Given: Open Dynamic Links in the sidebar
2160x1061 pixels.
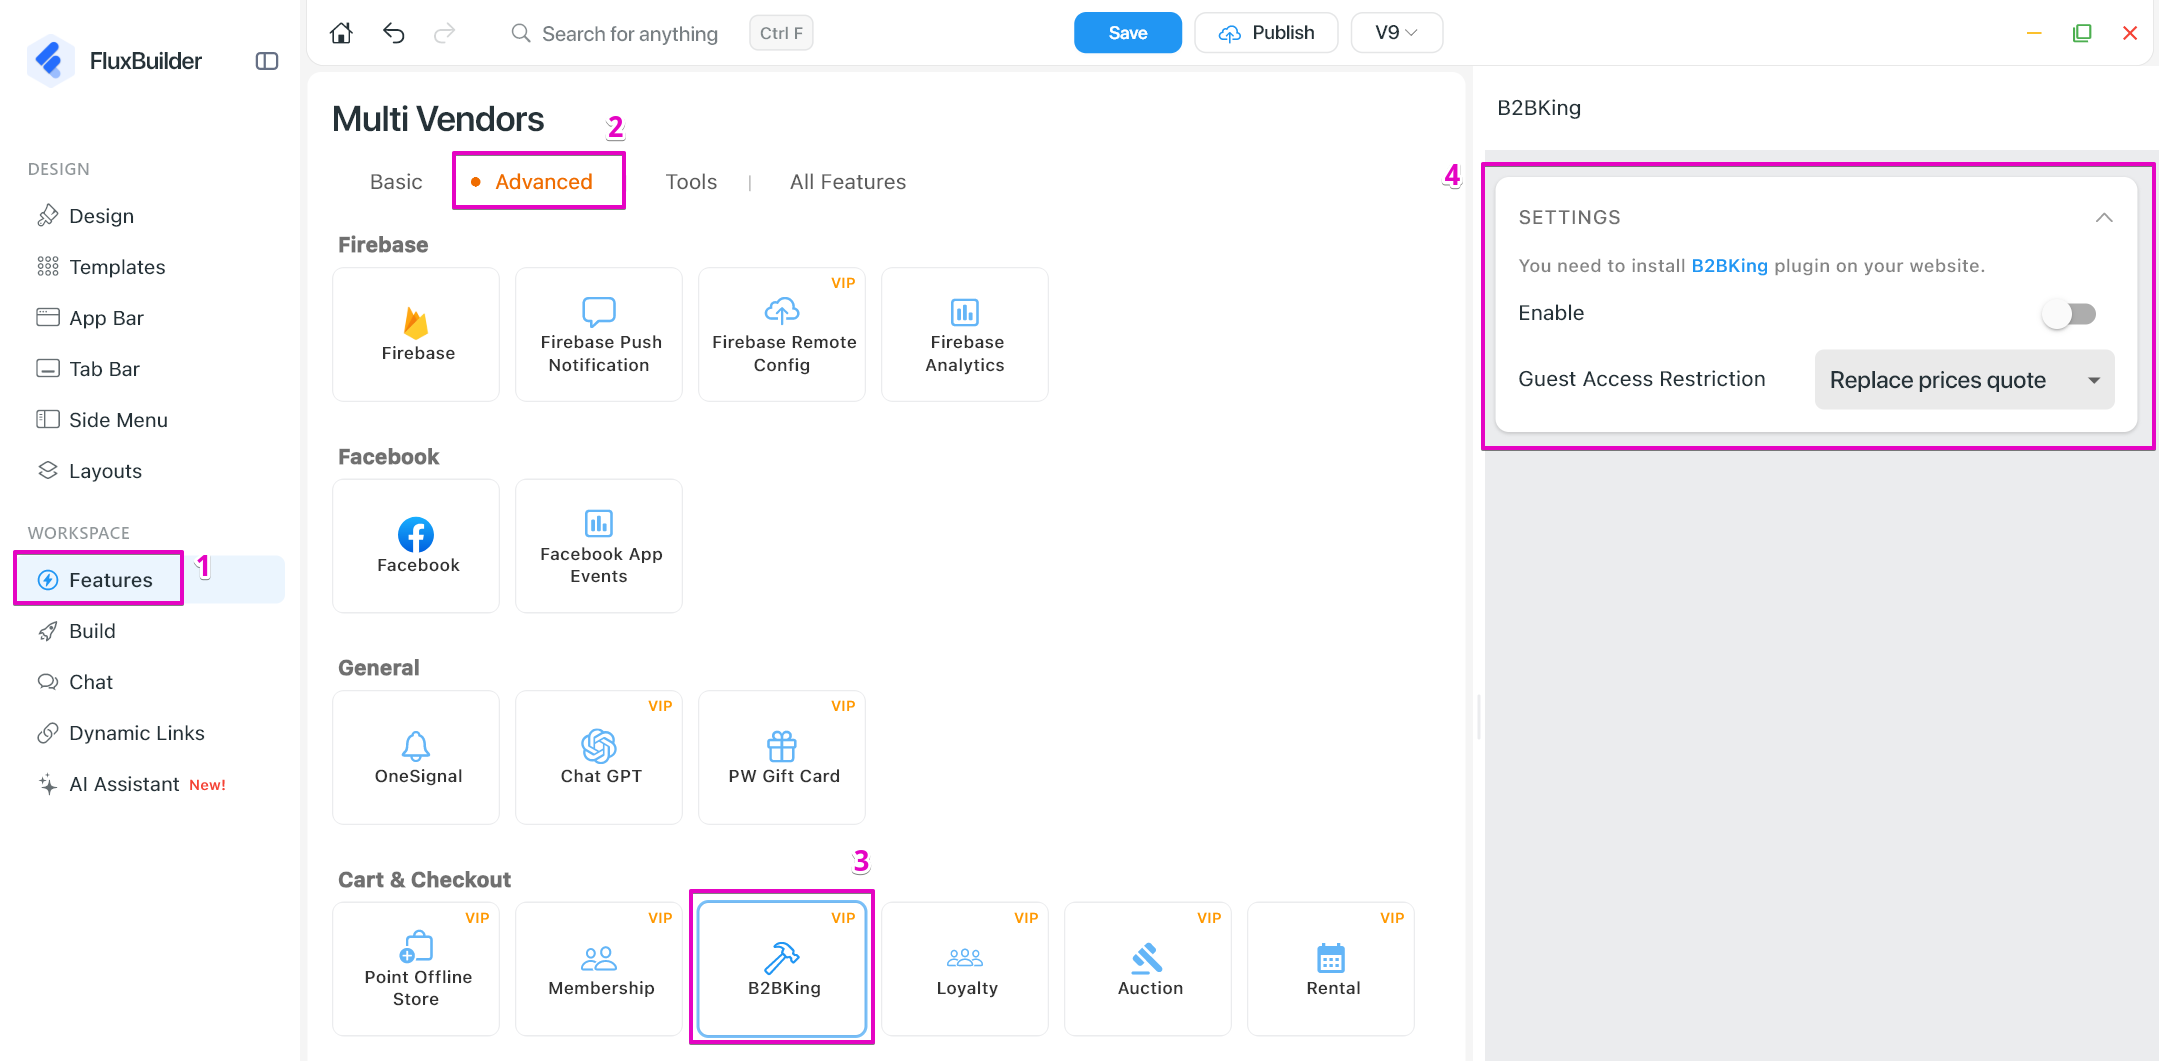Looking at the screenshot, I should click(150, 733).
